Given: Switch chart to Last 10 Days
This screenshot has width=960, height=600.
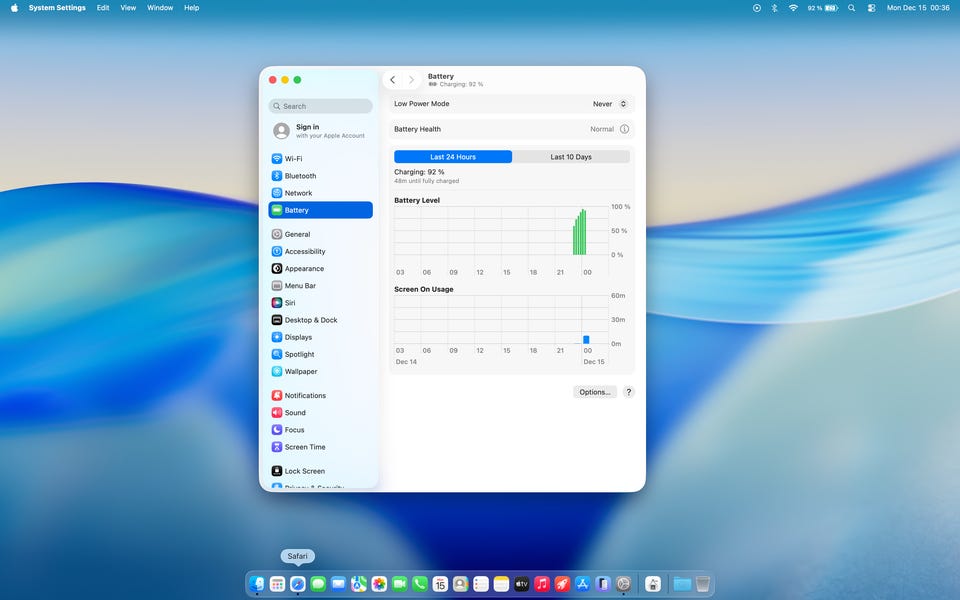Looking at the screenshot, I should [x=571, y=157].
